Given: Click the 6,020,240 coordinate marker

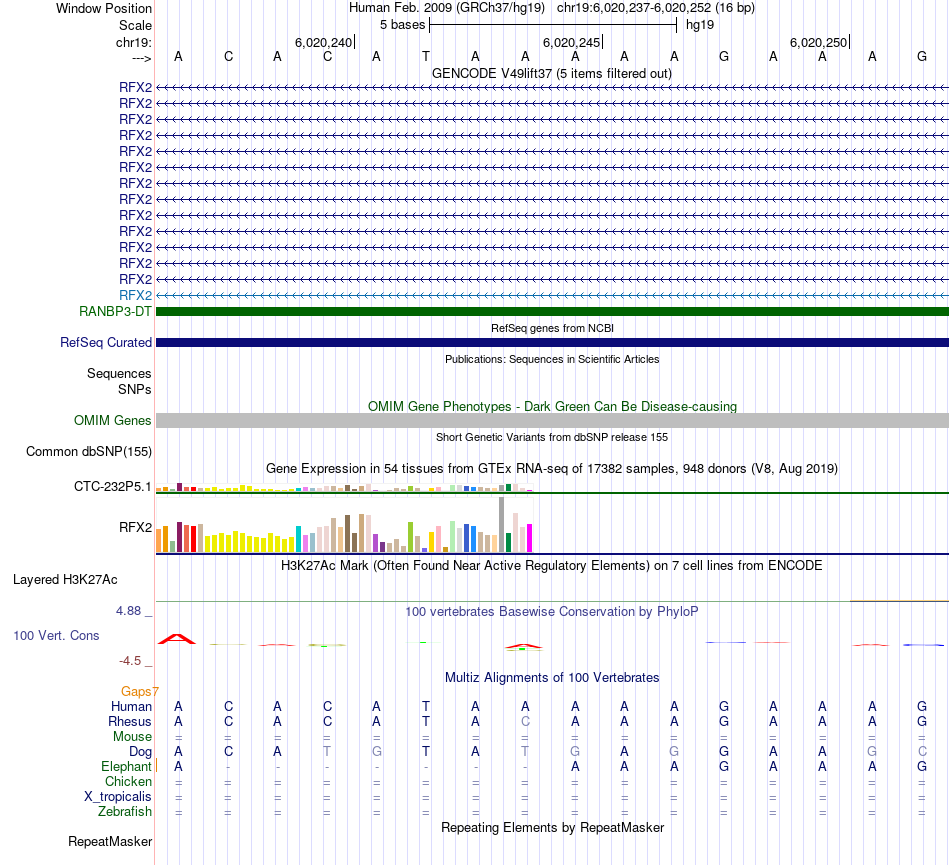Looking at the screenshot, I should point(324,42).
